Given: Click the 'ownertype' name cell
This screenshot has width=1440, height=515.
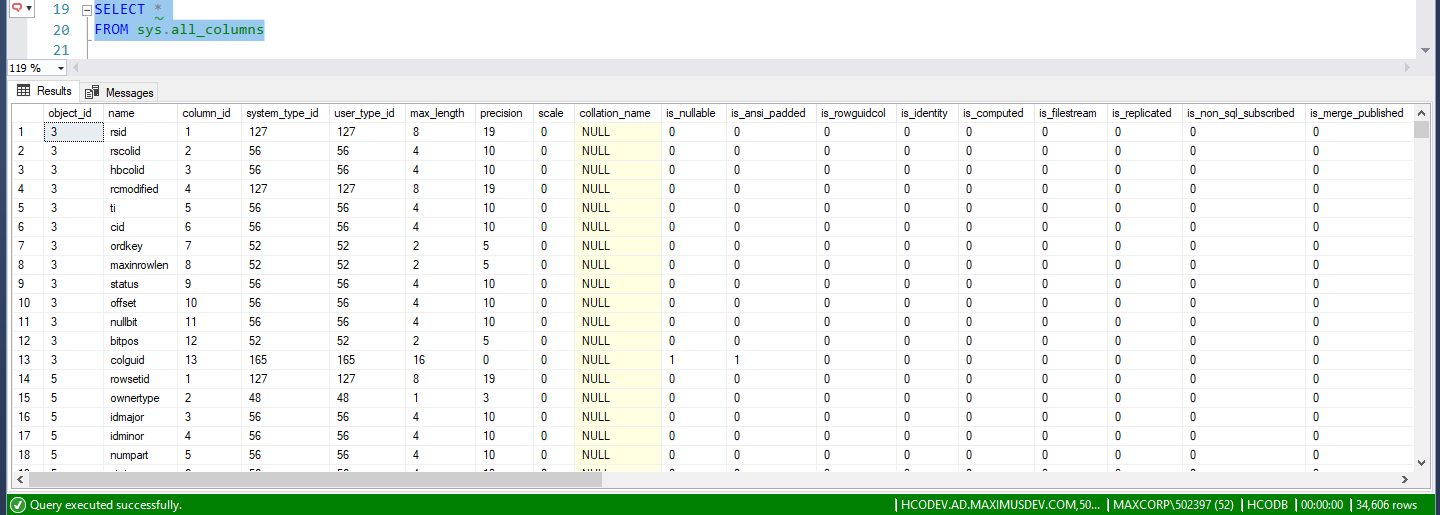Looking at the screenshot, I should click(x=140, y=398).
